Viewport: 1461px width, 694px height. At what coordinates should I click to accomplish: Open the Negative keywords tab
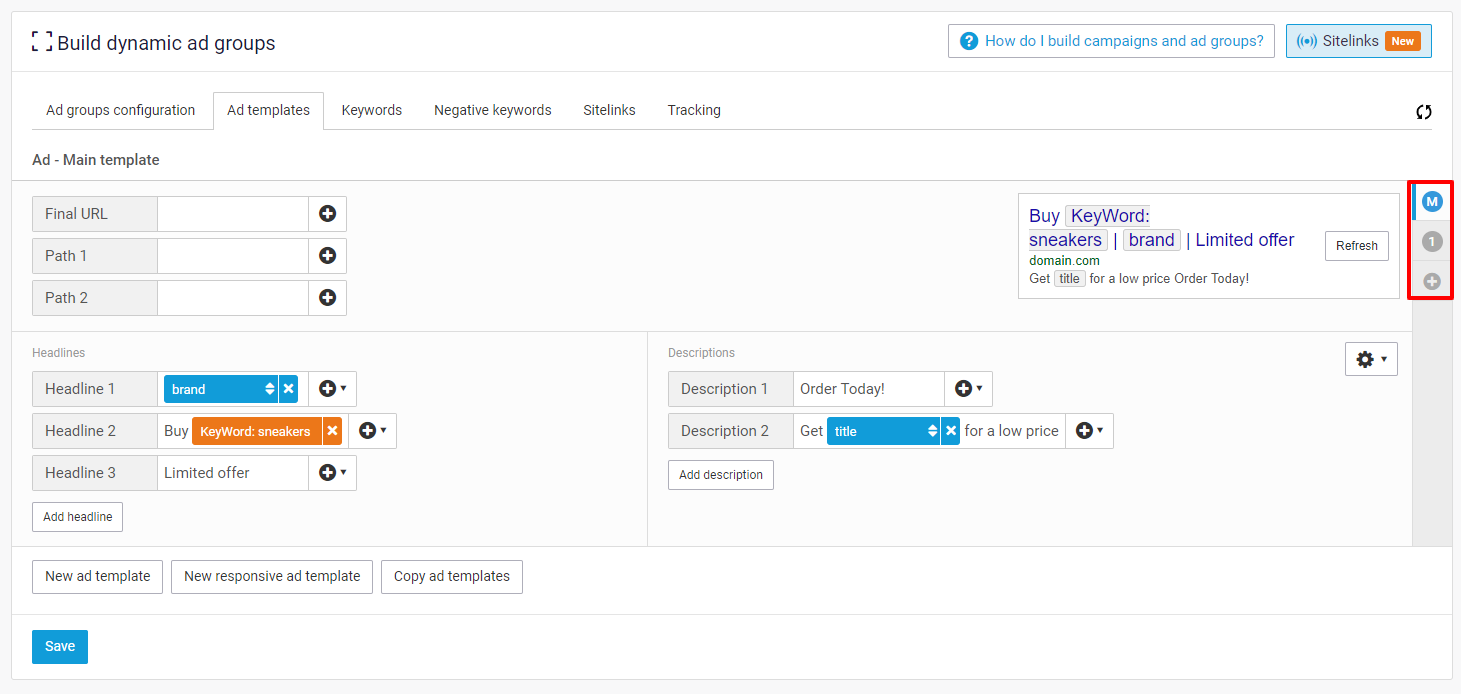pos(492,110)
